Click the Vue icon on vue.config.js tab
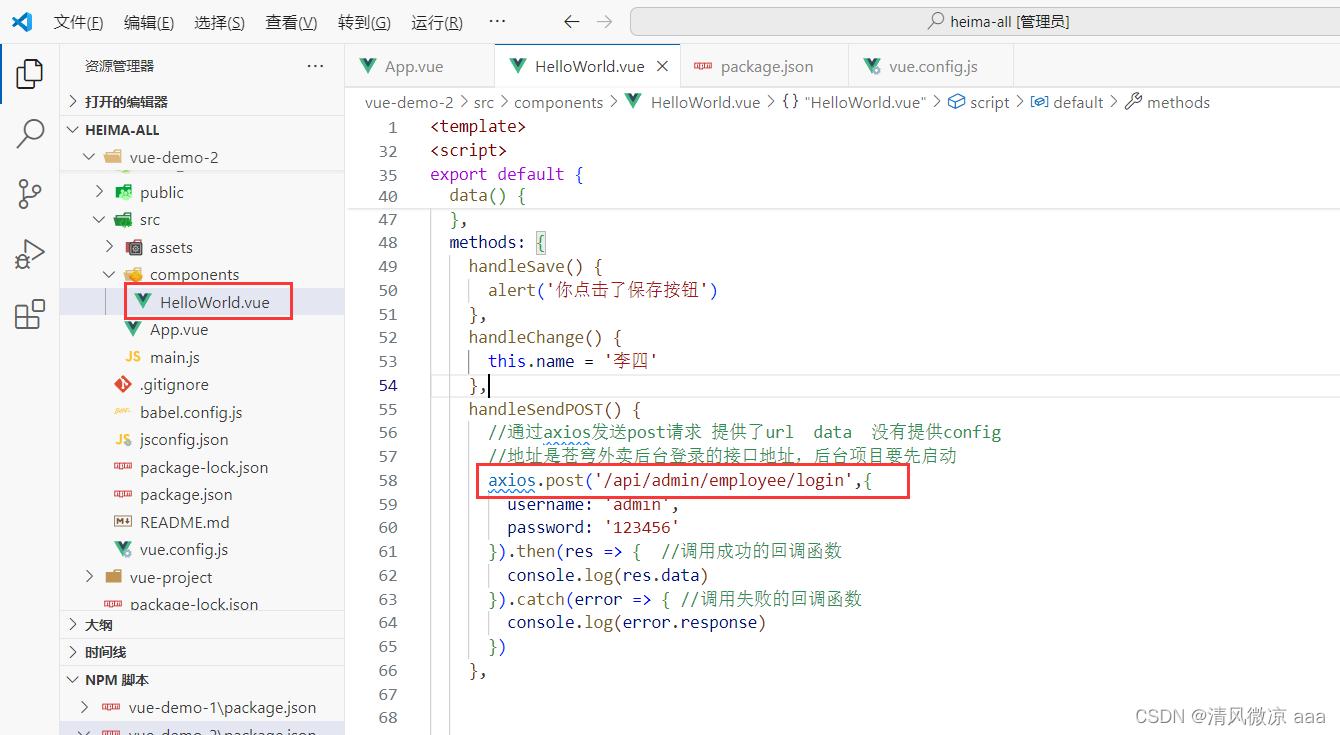 (871, 66)
